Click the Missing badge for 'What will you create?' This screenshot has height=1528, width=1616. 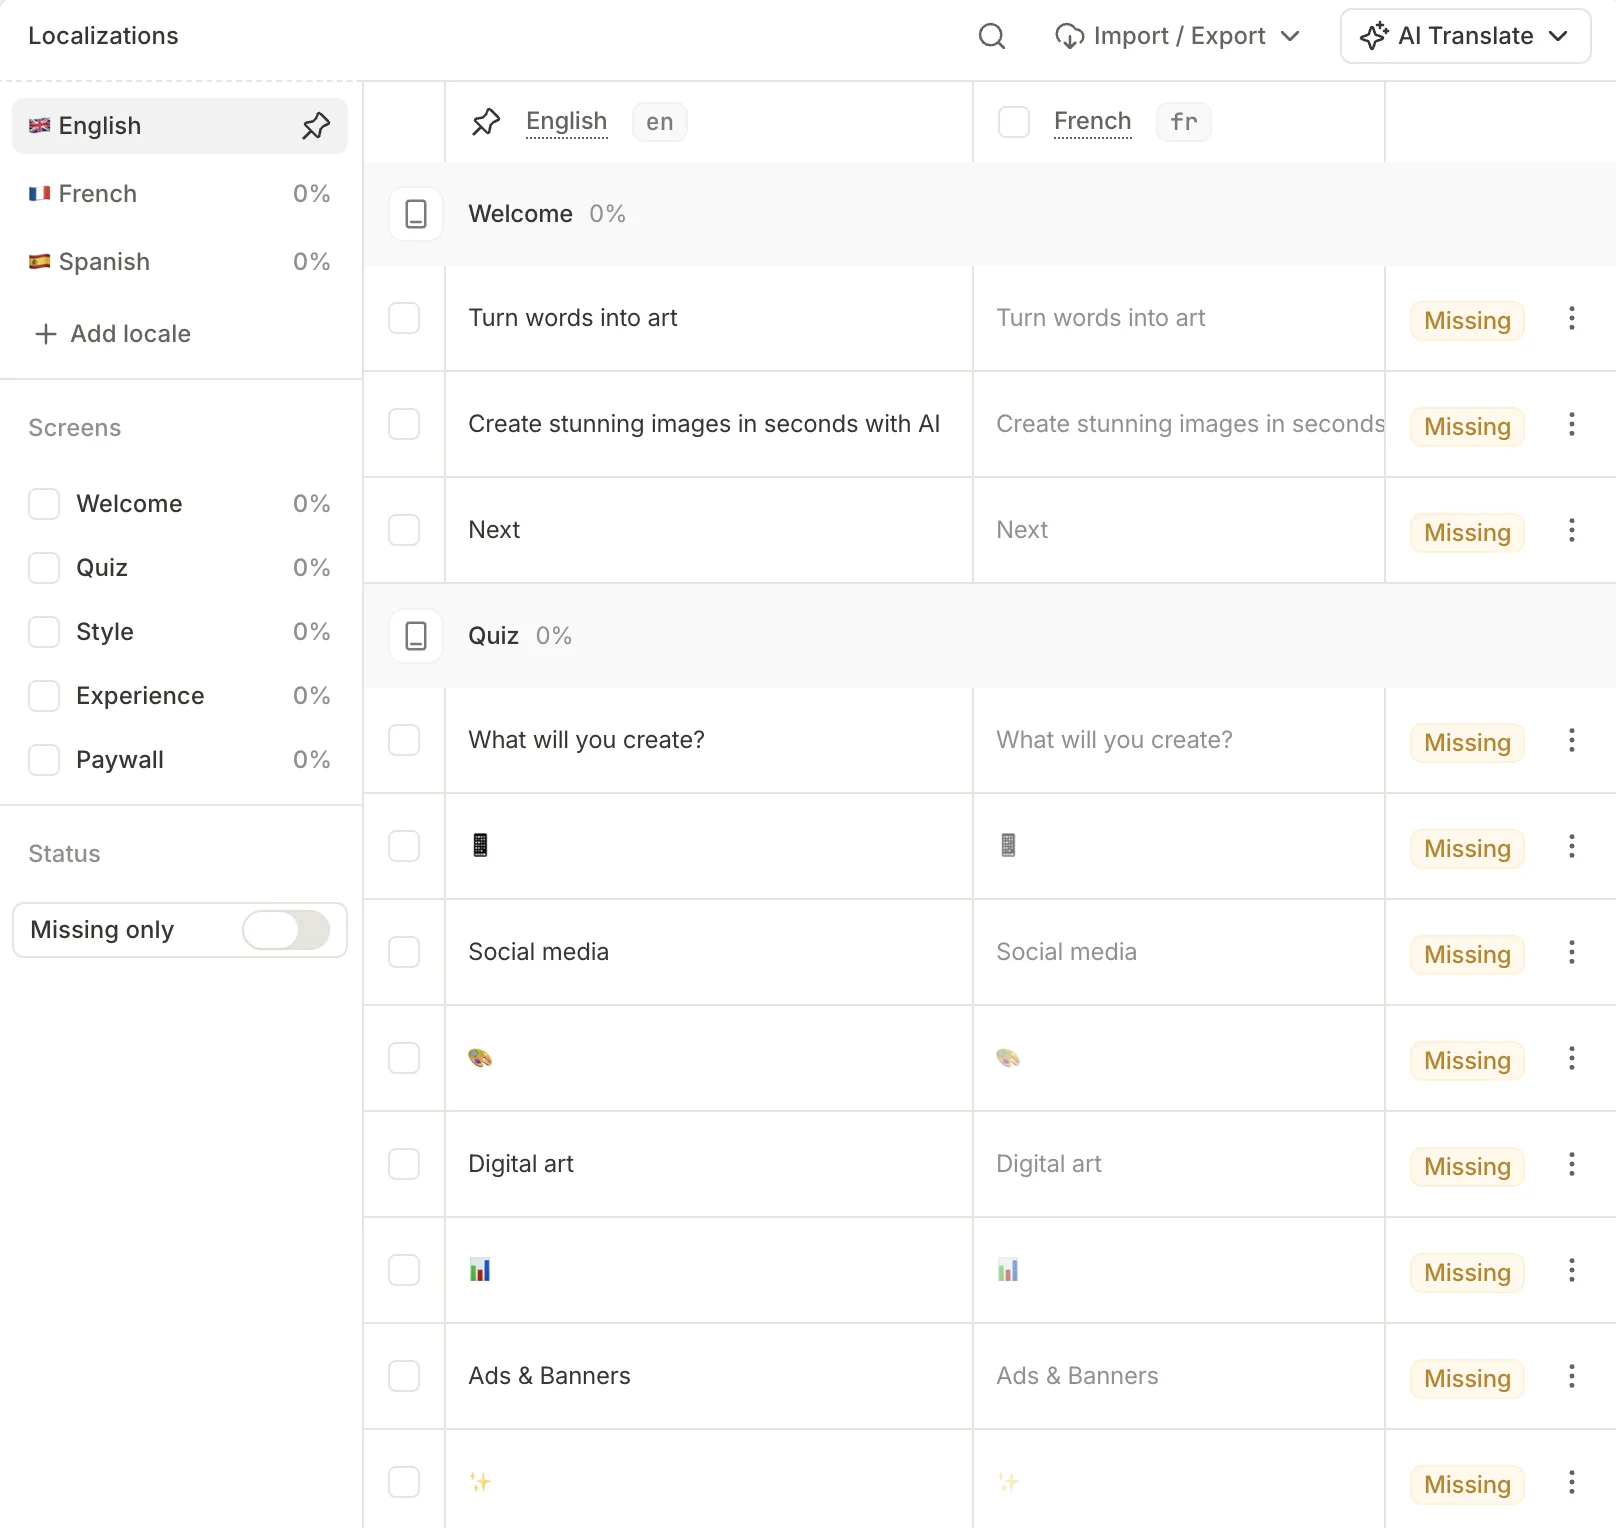pyautogui.click(x=1467, y=743)
